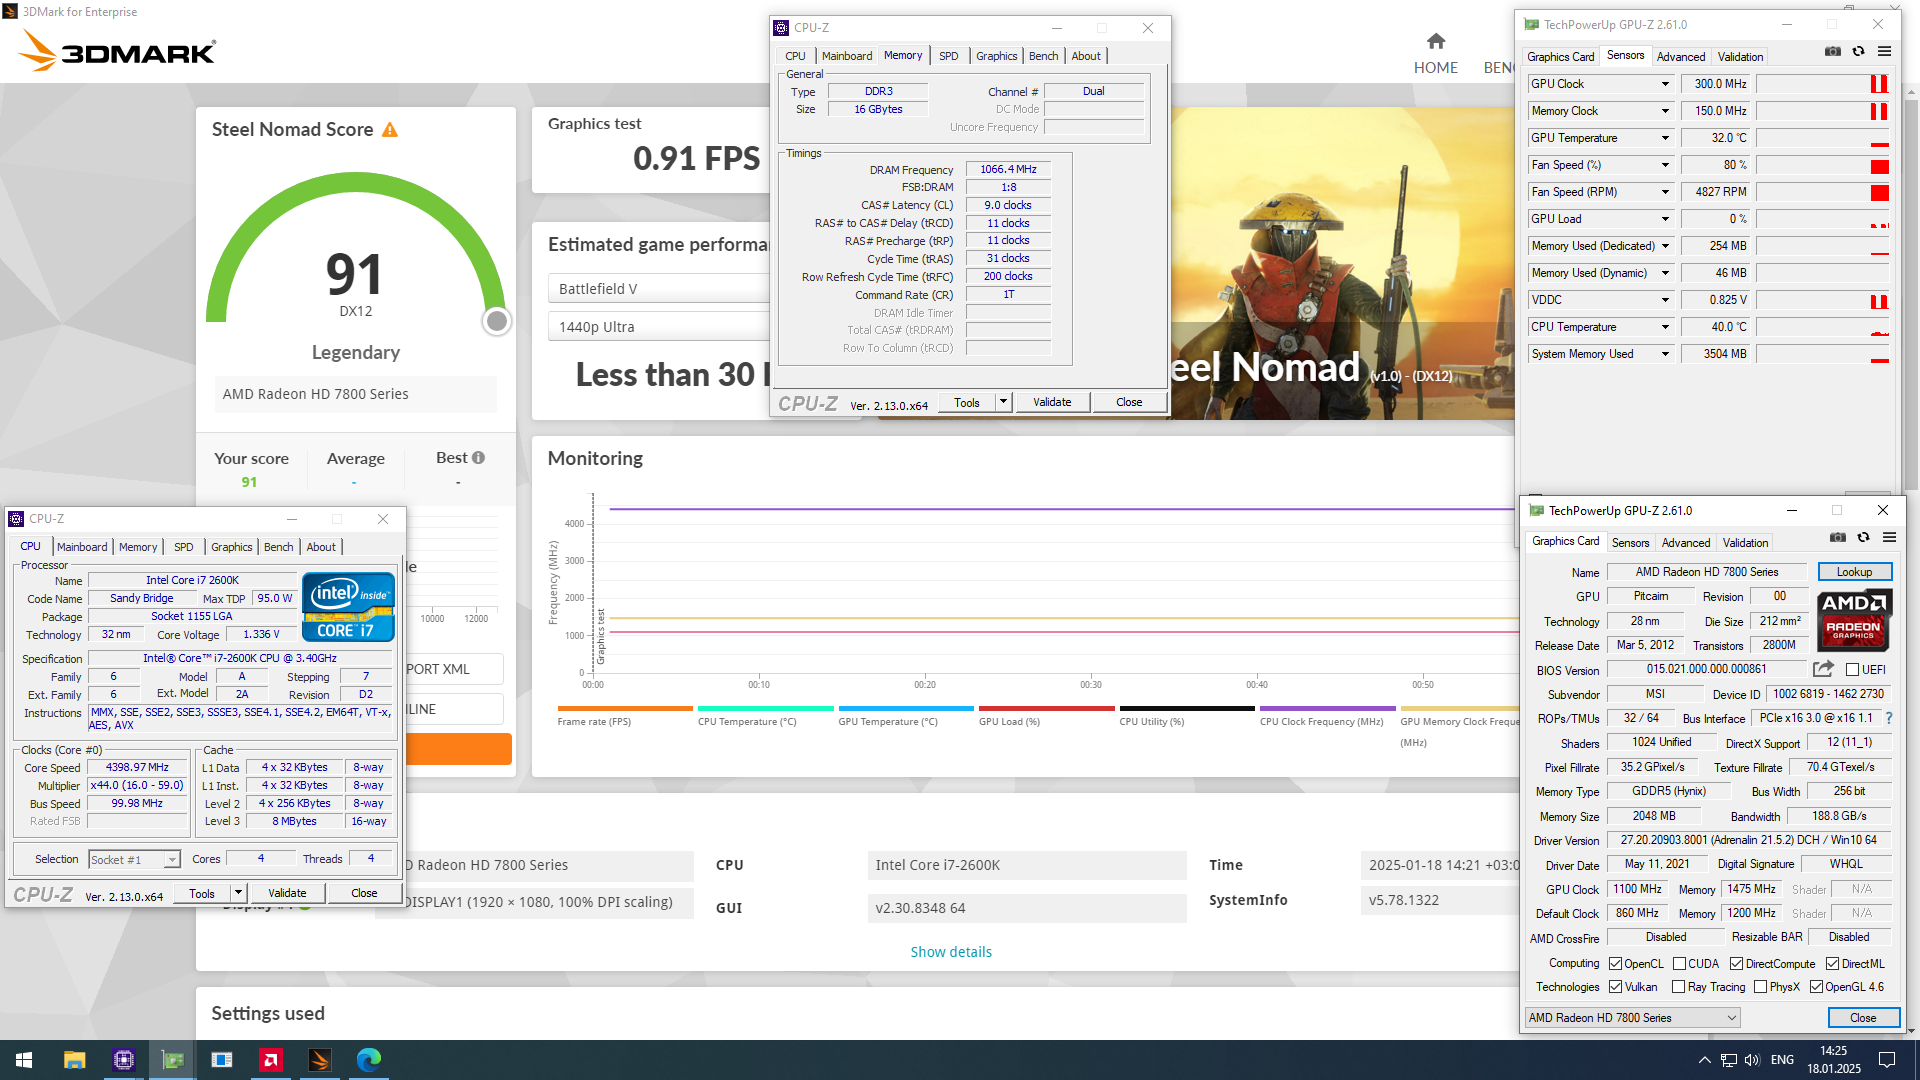Open the GPU selection dropdown in GPU-Z

(x=1632, y=1018)
